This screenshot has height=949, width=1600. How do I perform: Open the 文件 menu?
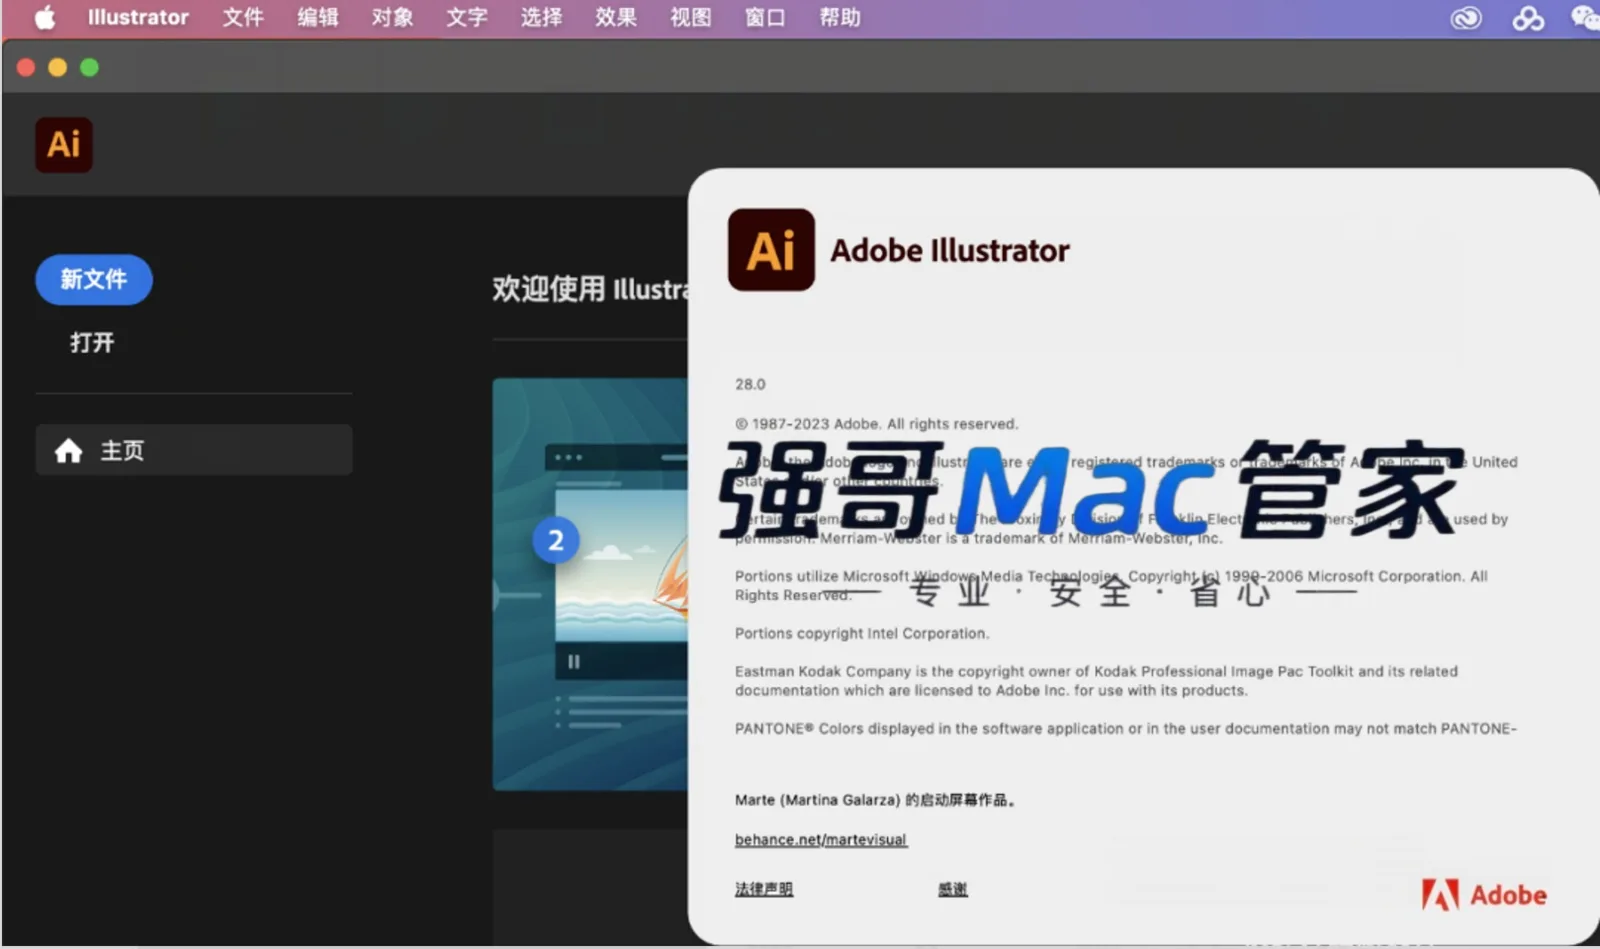243,18
